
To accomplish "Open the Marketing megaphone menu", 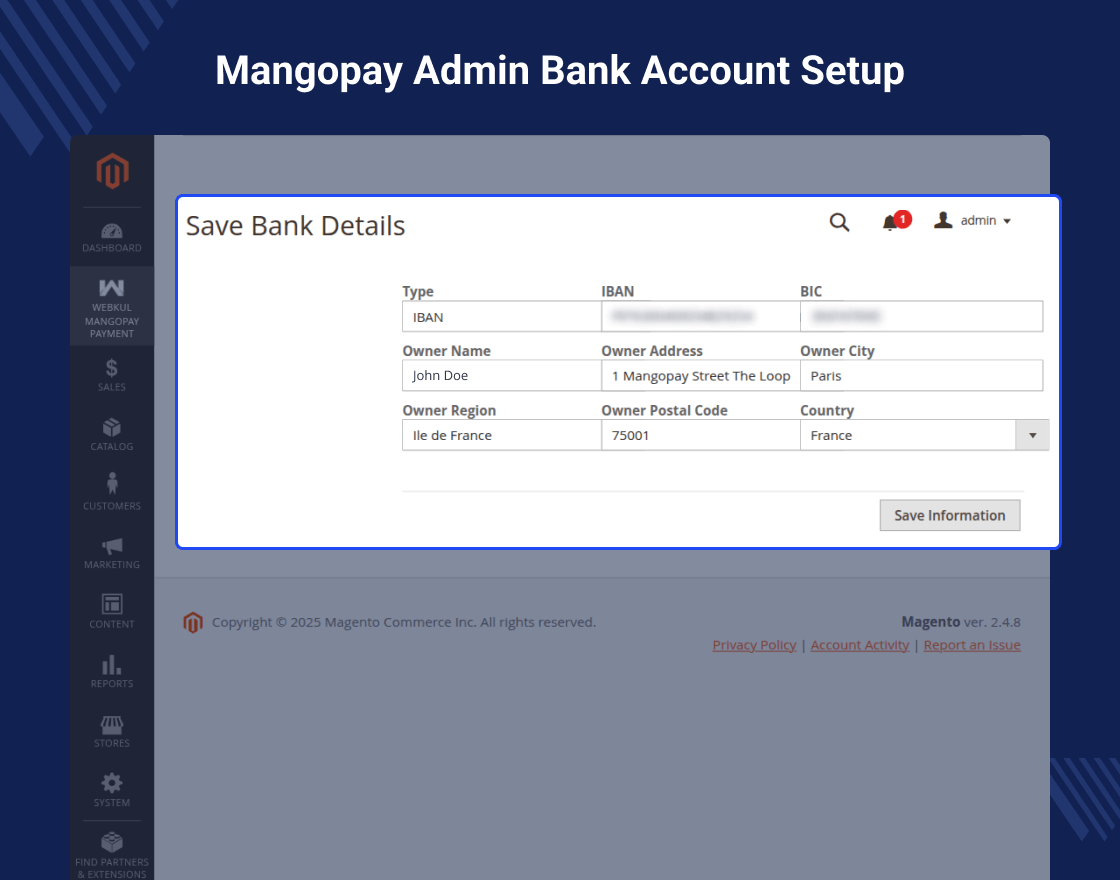I will tap(112, 552).
